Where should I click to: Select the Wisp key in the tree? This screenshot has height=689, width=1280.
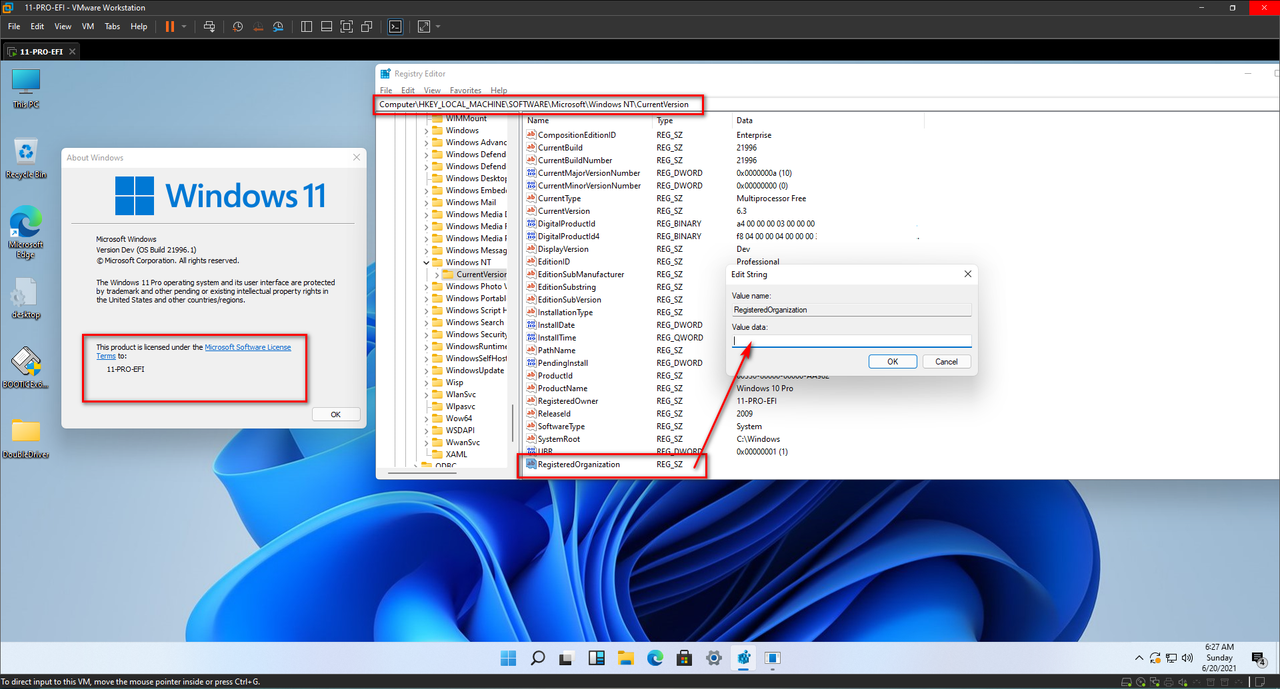(454, 382)
